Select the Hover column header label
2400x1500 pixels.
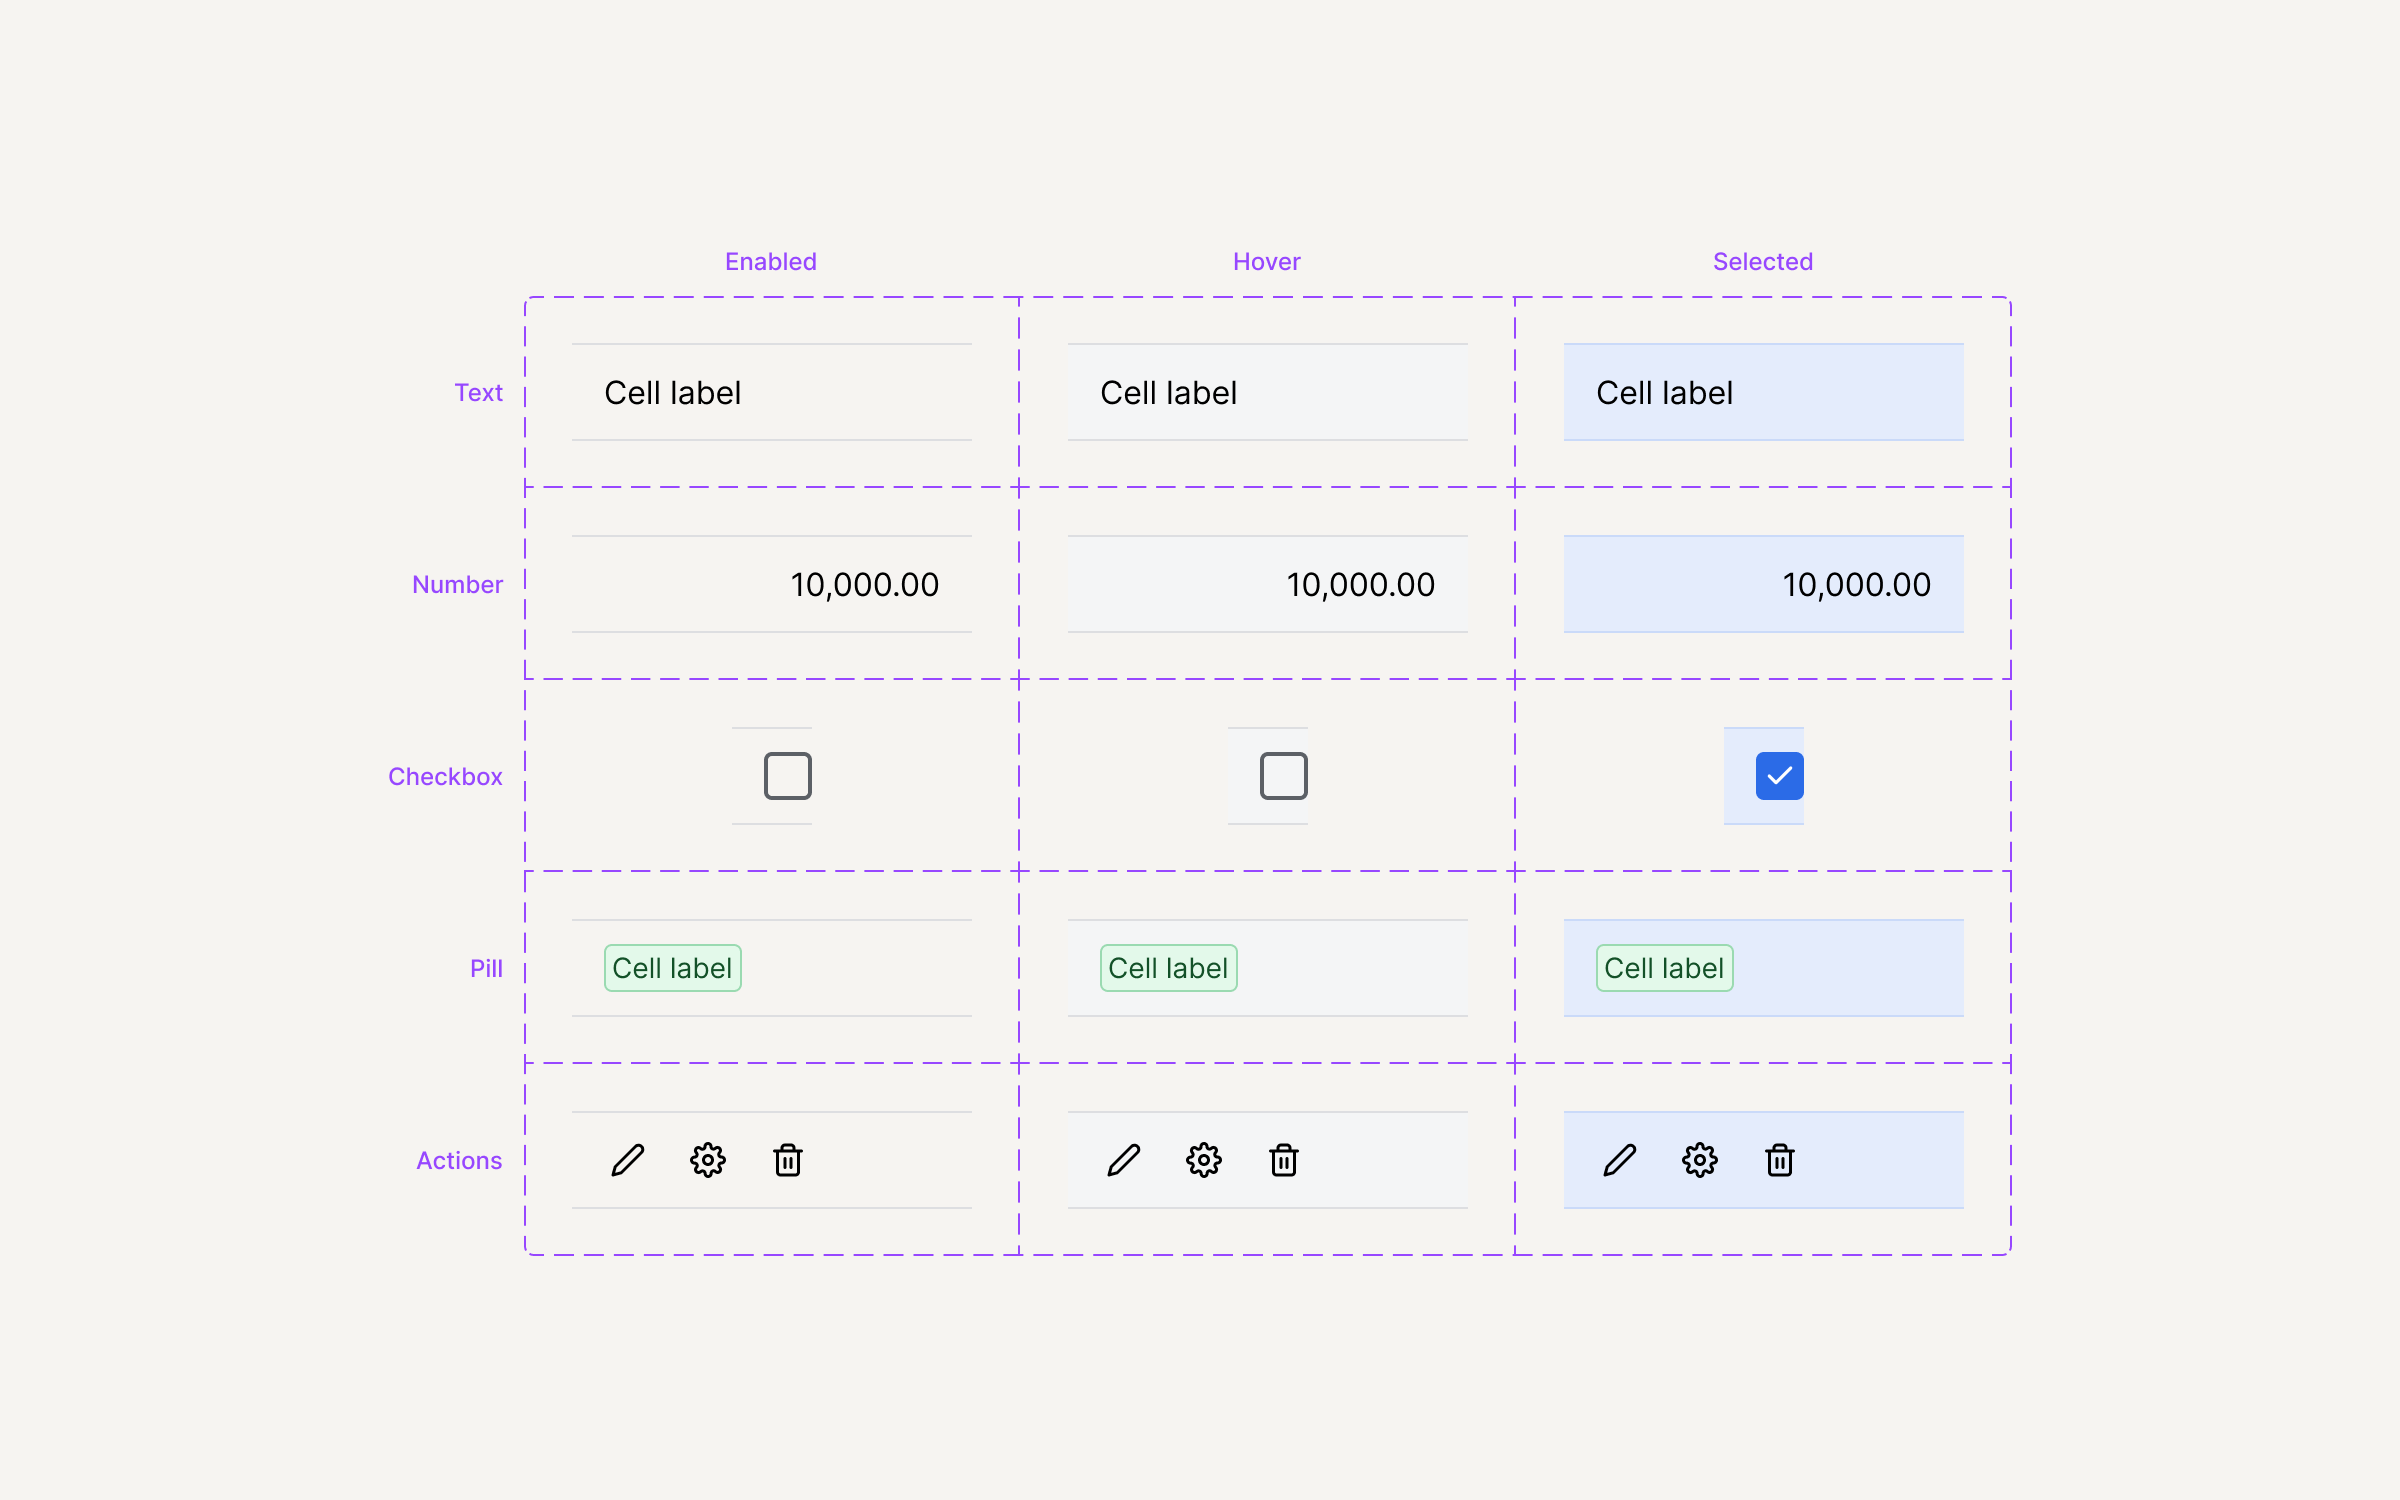(1267, 262)
